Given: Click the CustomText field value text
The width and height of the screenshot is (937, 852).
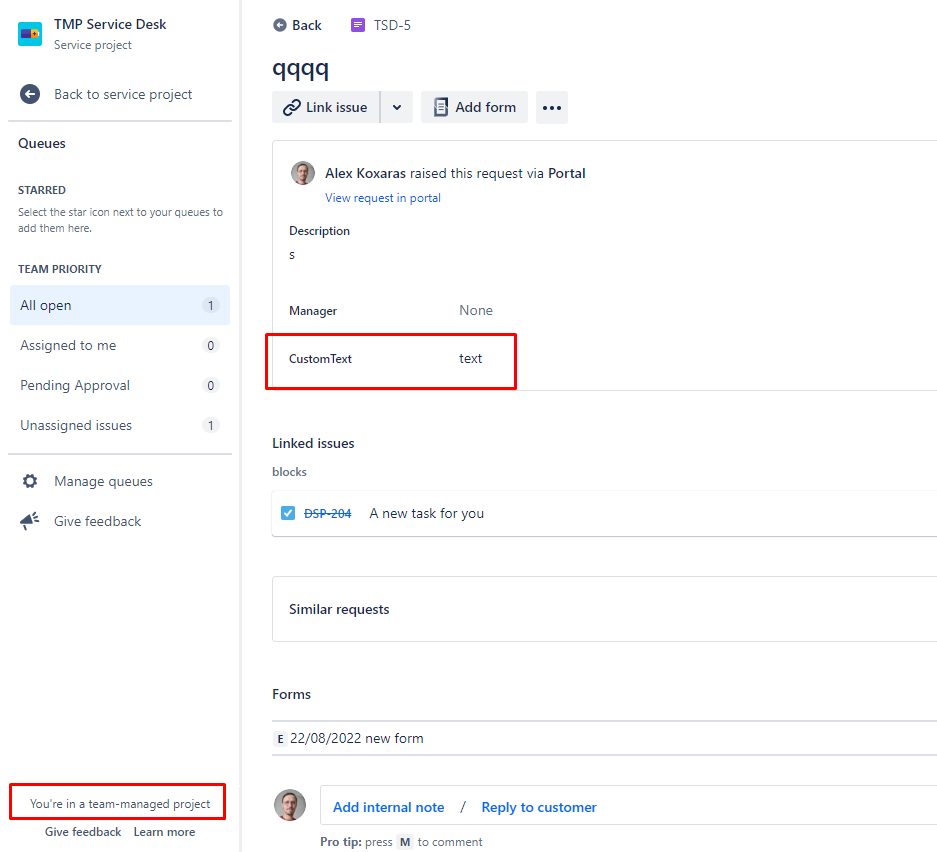Looking at the screenshot, I should [470, 358].
